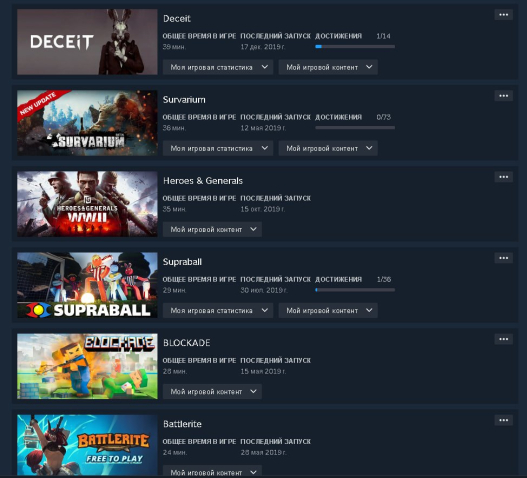The image size is (527, 478).
Task: Click the Survarium game banner image
Action: (87, 123)
